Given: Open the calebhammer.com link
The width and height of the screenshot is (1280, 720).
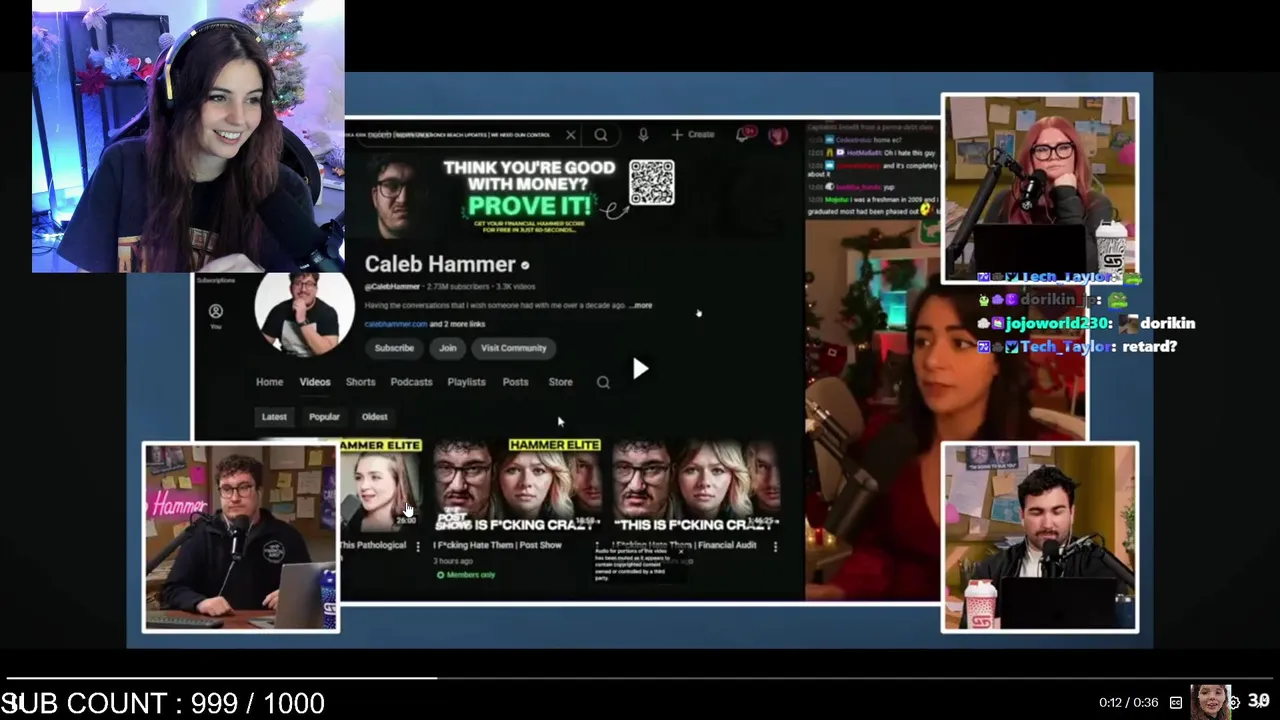Looking at the screenshot, I should [395, 324].
